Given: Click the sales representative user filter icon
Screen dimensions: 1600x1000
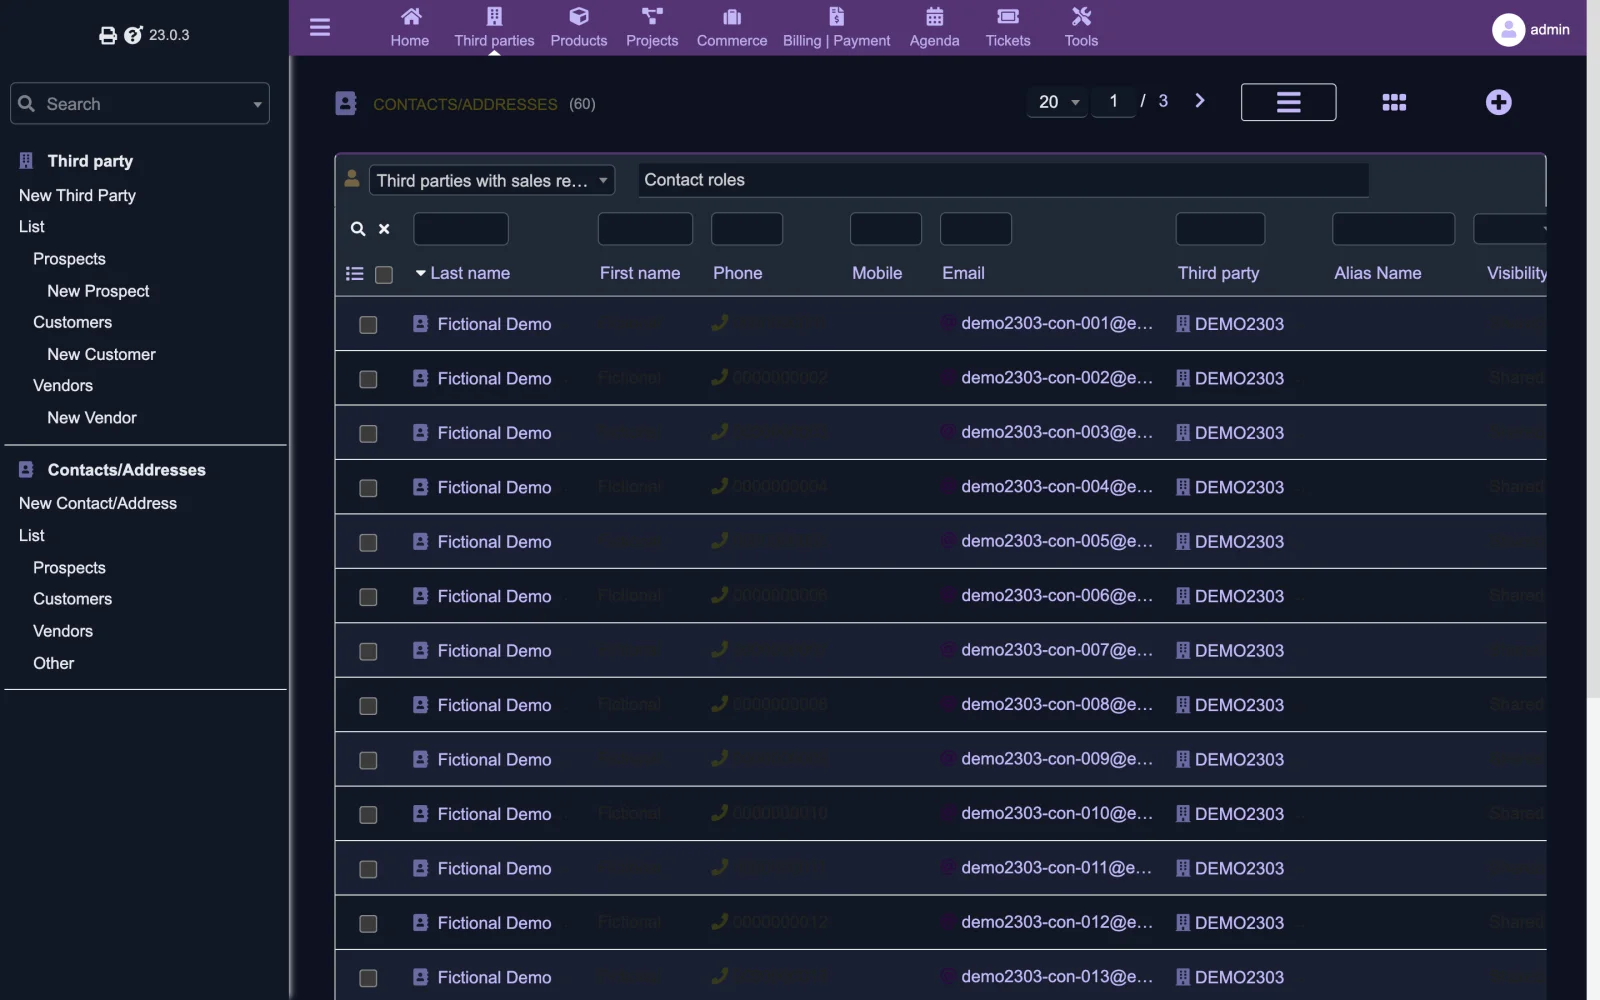Looking at the screenshot, I should tap(352, 179).
